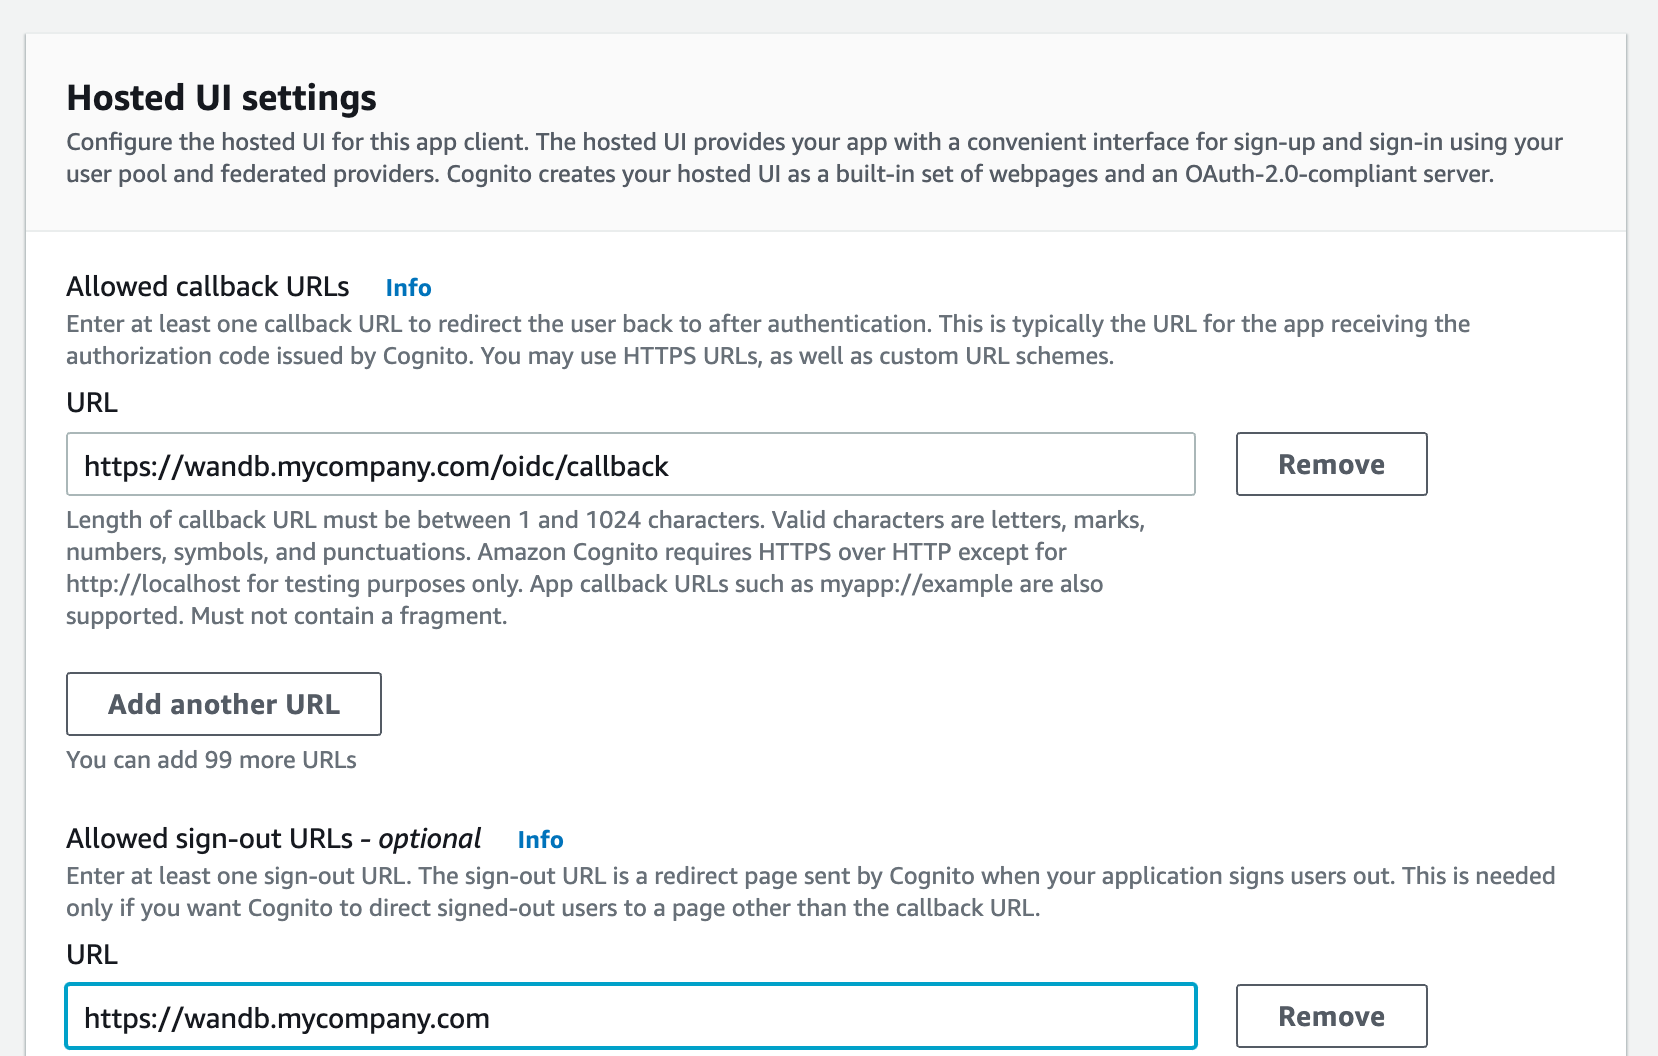The image size is (1658, 1056).
Task: Remove the callback URL https://wandb.mycompany.com/oidc/callback
Action: tap(1330, 464)
